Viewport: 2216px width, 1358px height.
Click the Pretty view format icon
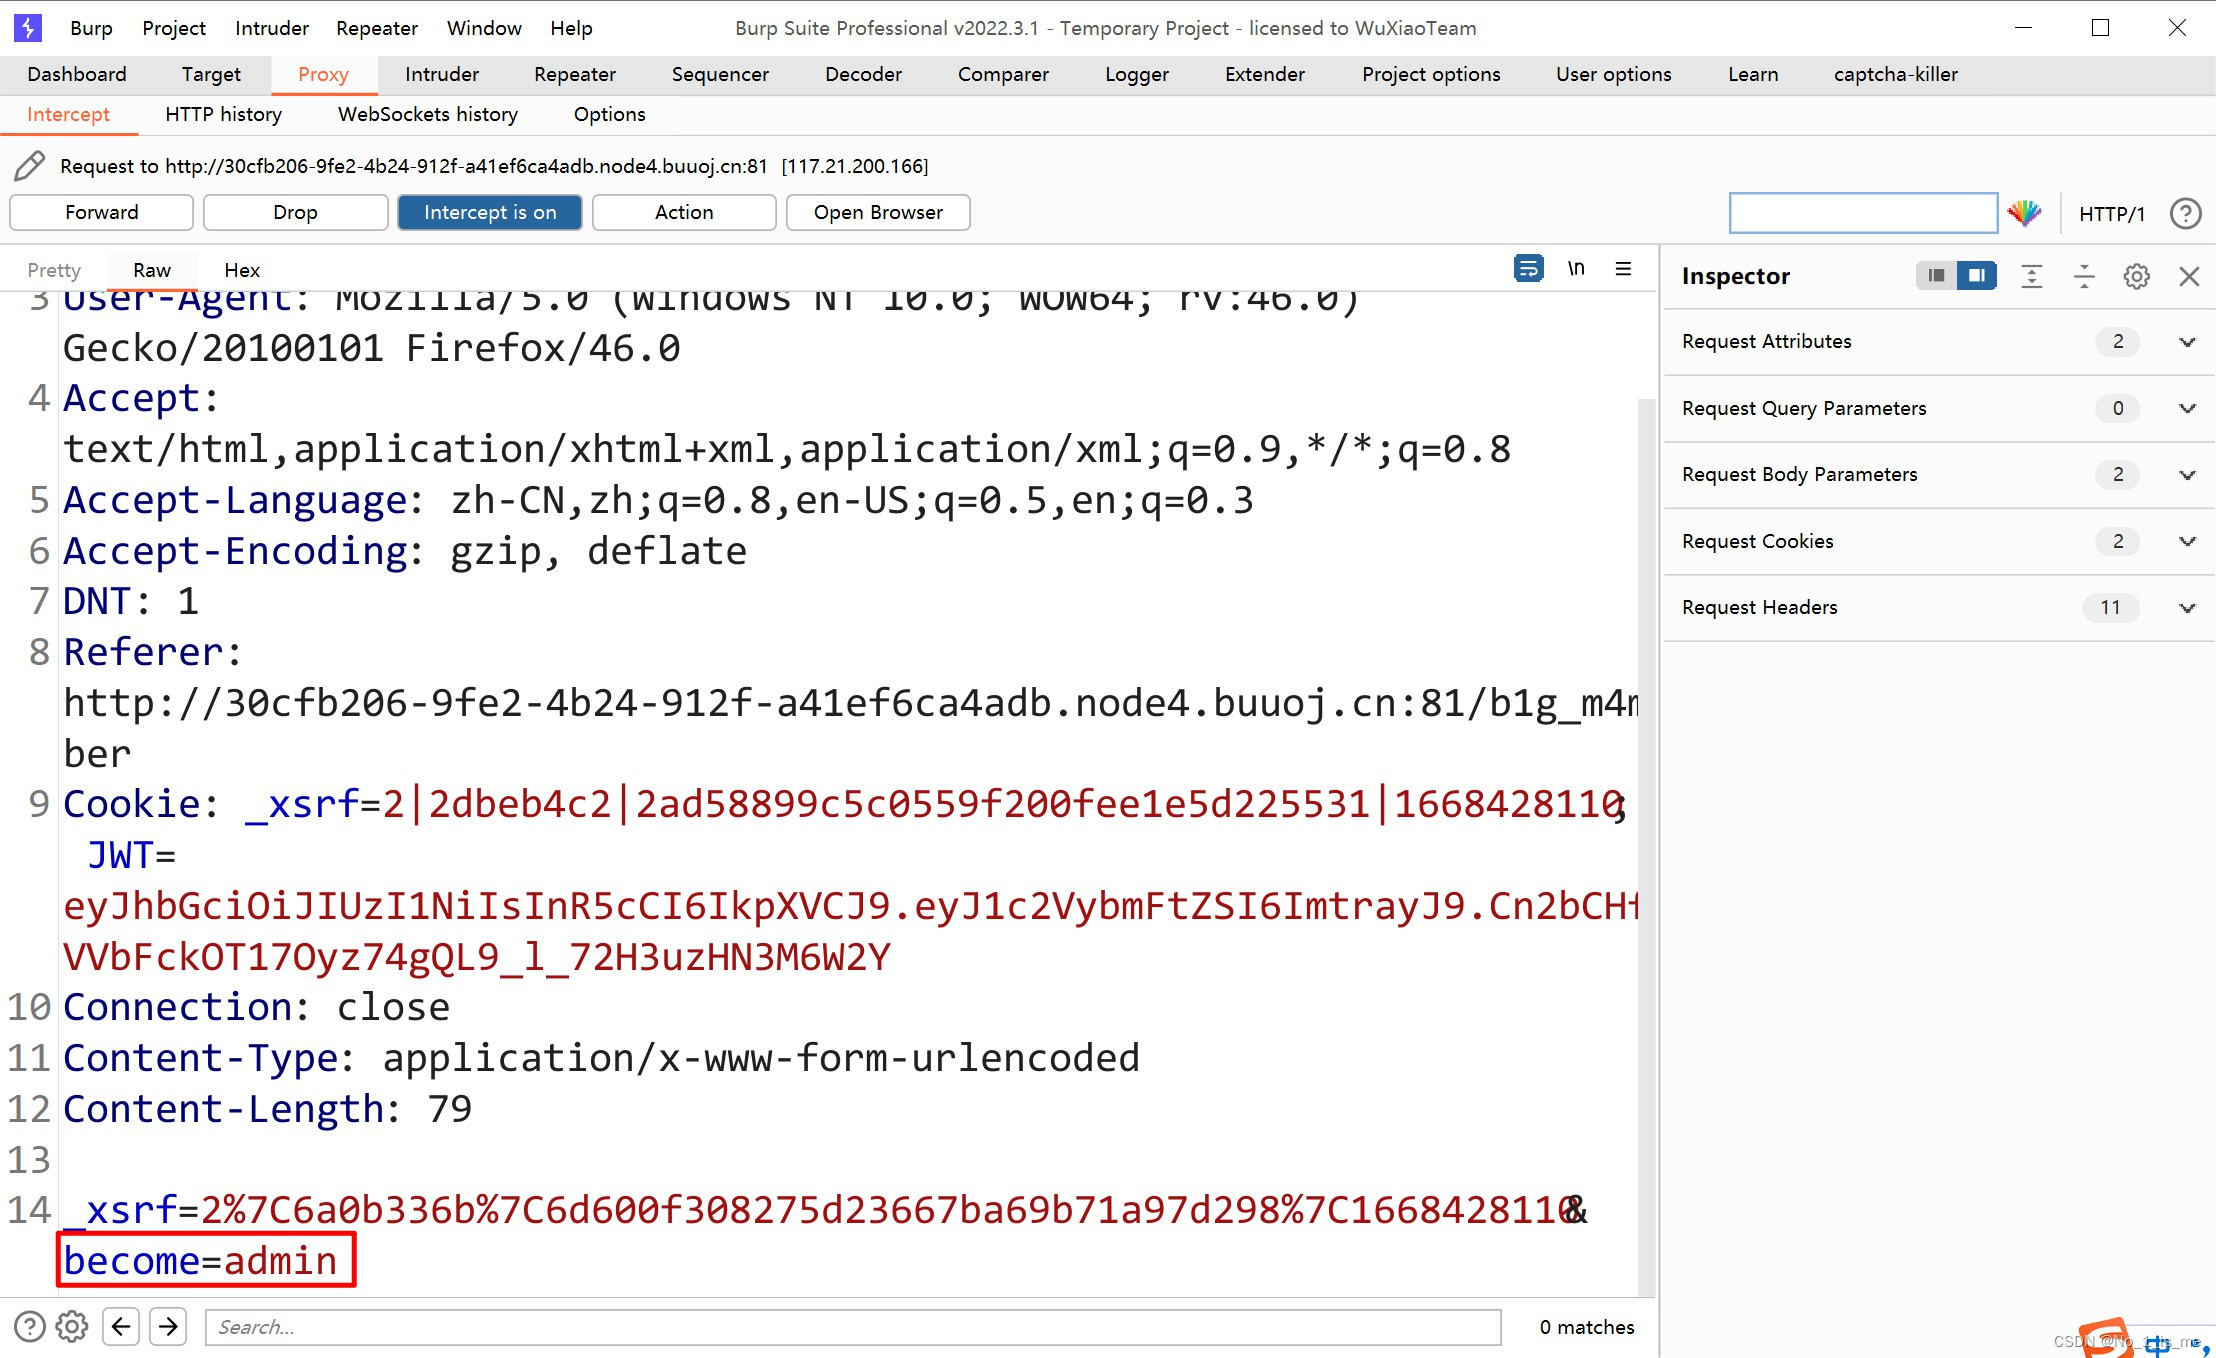coord(54,269)
